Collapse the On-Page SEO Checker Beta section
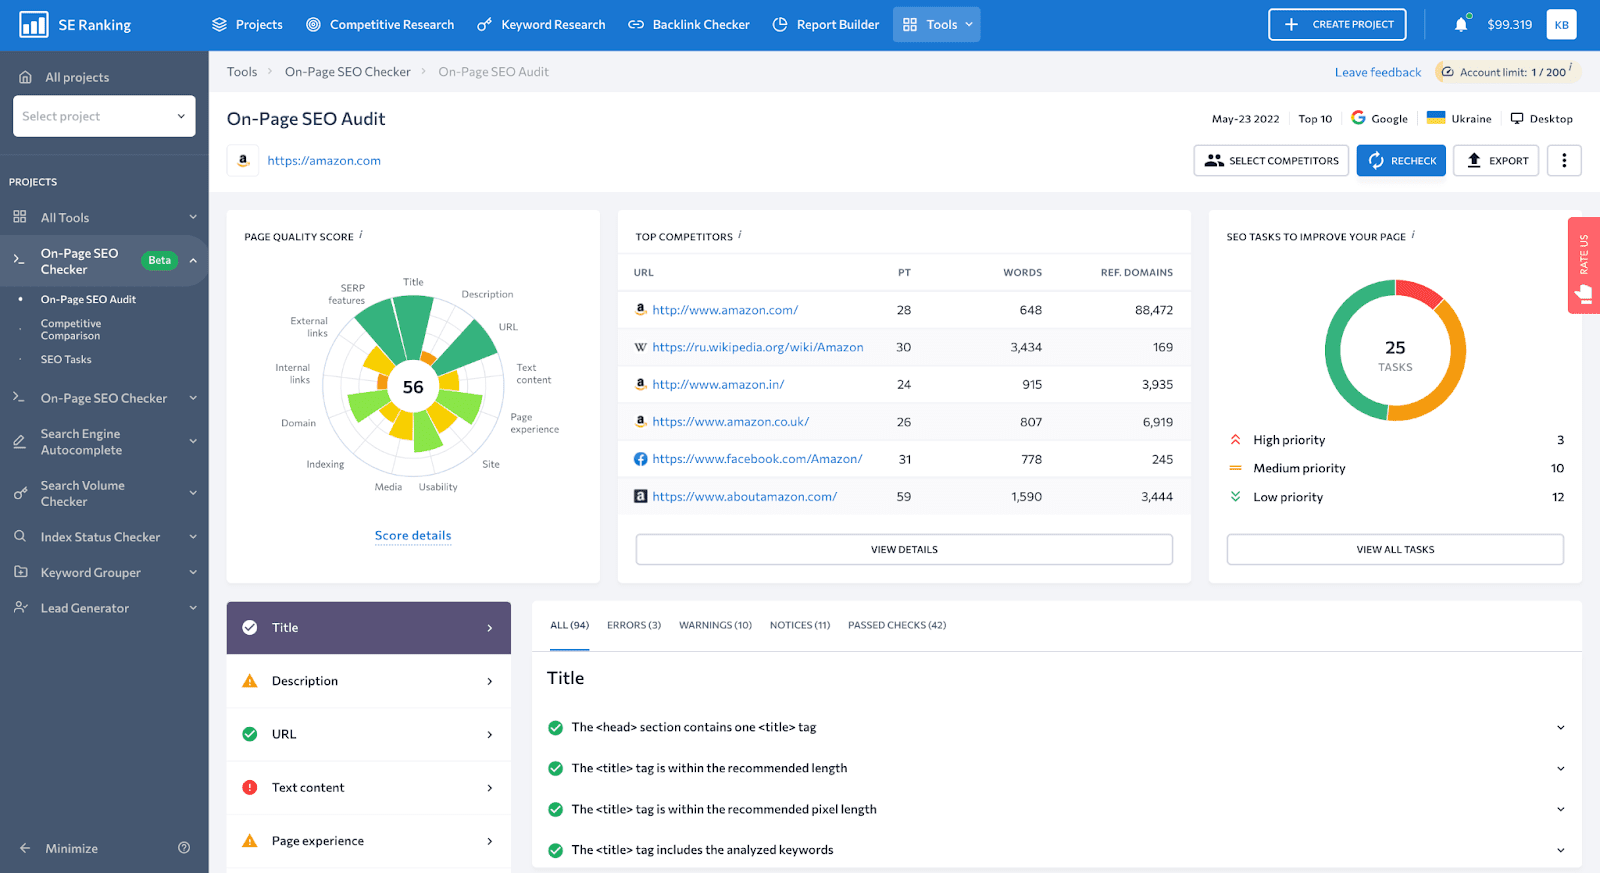The image size is (1600, 873). coord(193,261)
